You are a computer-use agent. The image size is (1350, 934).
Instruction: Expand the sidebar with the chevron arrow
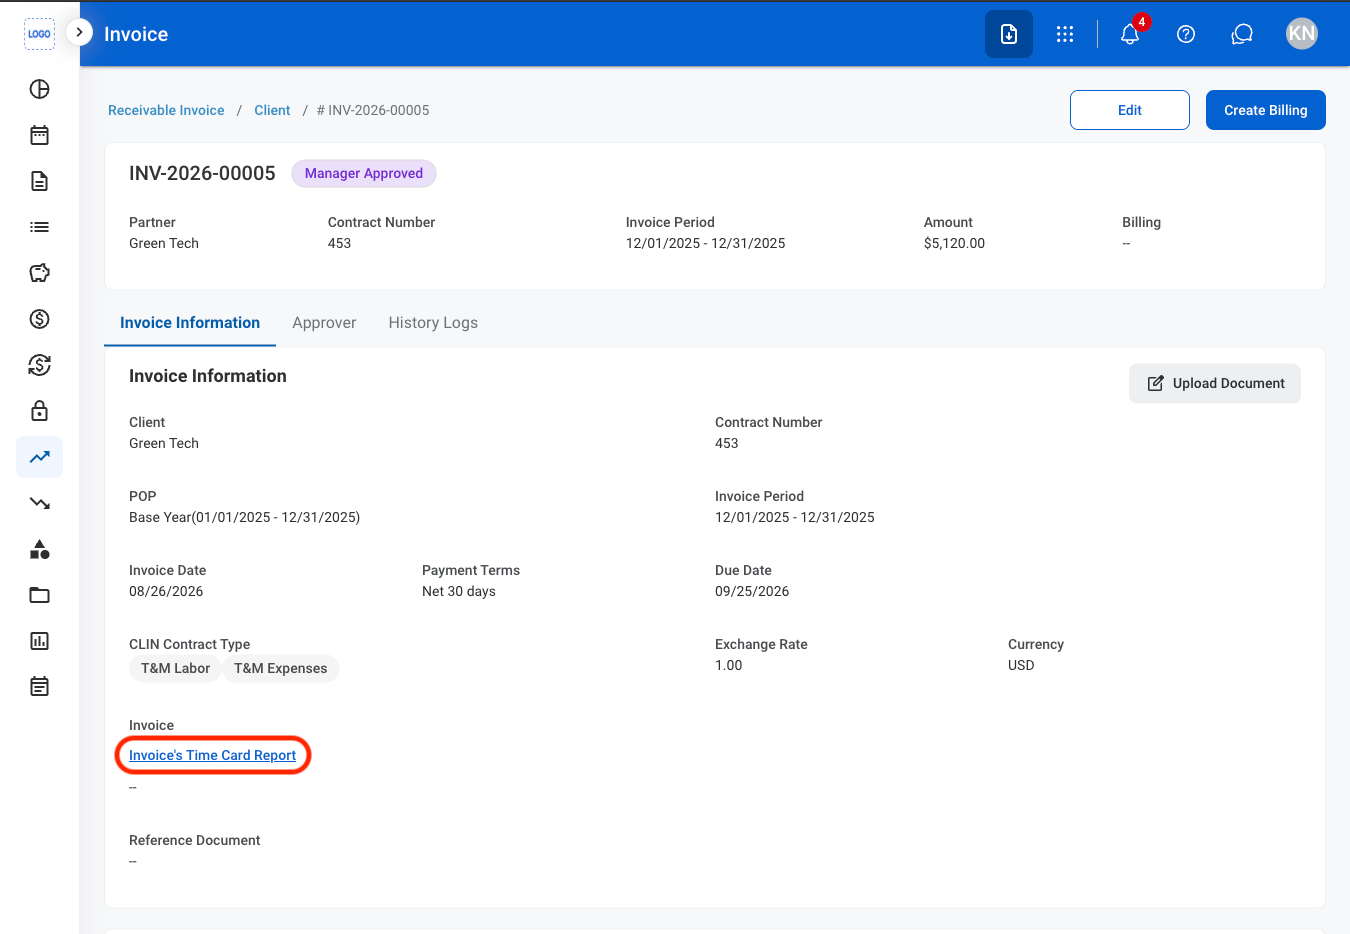click(x=79, y=32)
